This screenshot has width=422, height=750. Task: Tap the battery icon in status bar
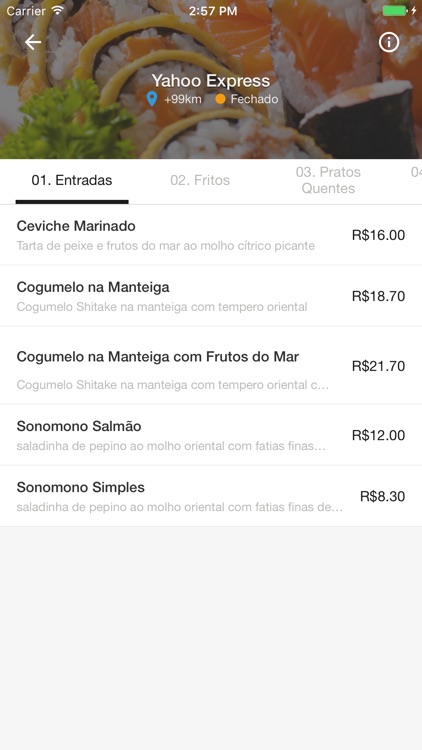(395, 11)
